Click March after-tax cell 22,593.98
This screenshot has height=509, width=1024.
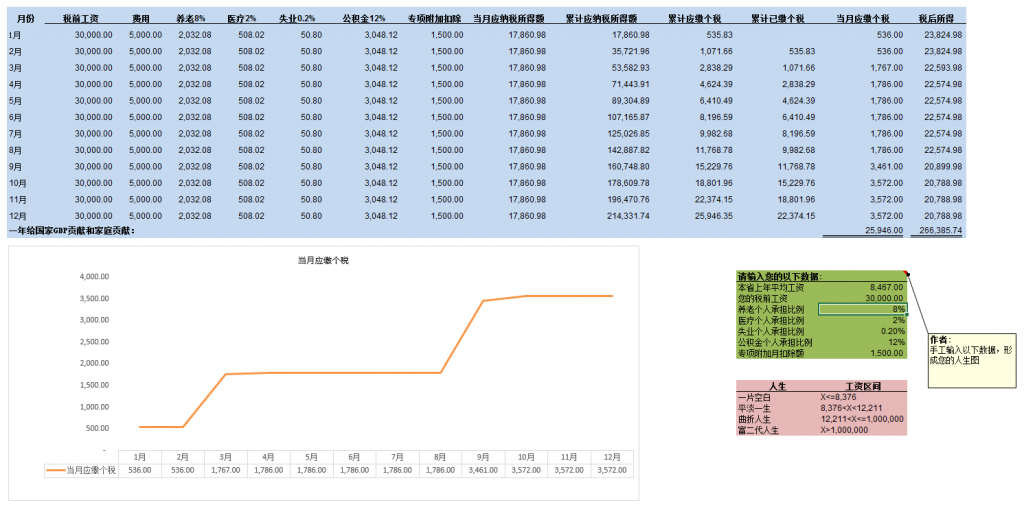[x=941, y=67]
